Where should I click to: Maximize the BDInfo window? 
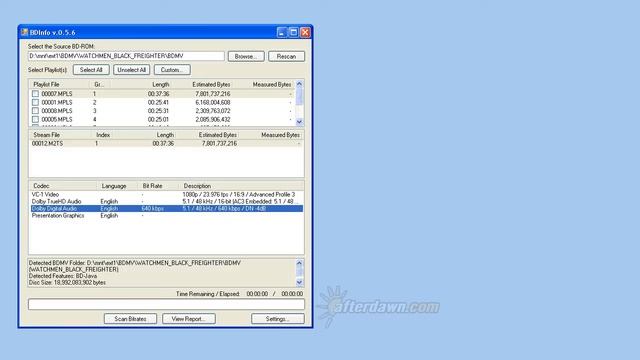tap(293, 32)
